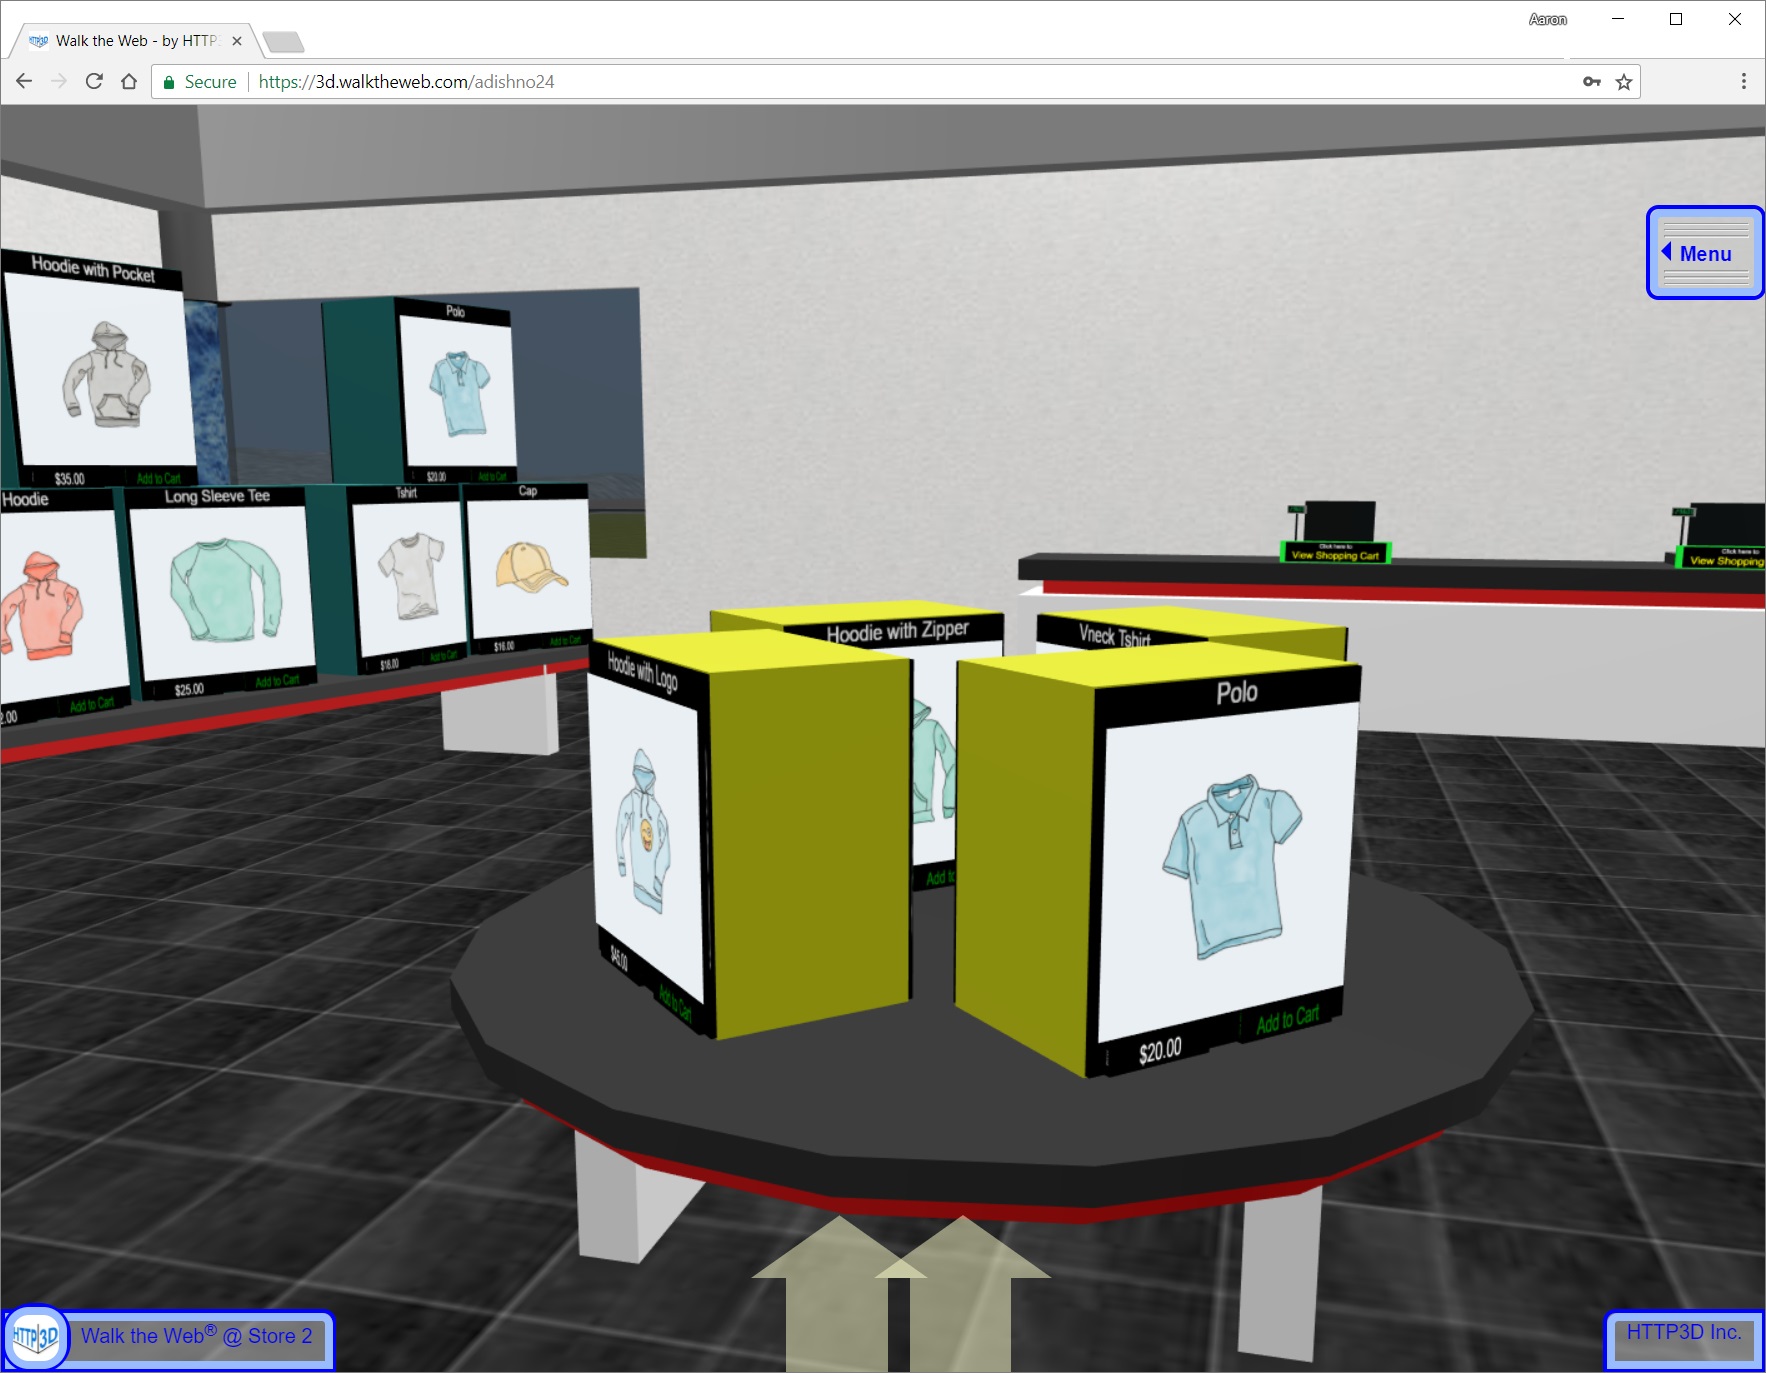Add Hoodie with Logo to cart

click(675, 1003)
